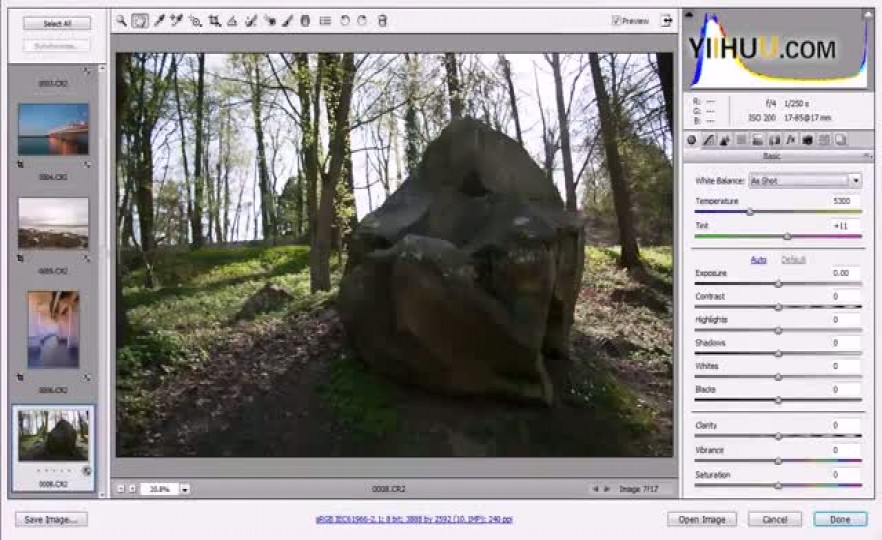Select the Spot Removal tool
Image resolution: width=882 pixels, height=540 pixels.
tap(251, 21)
